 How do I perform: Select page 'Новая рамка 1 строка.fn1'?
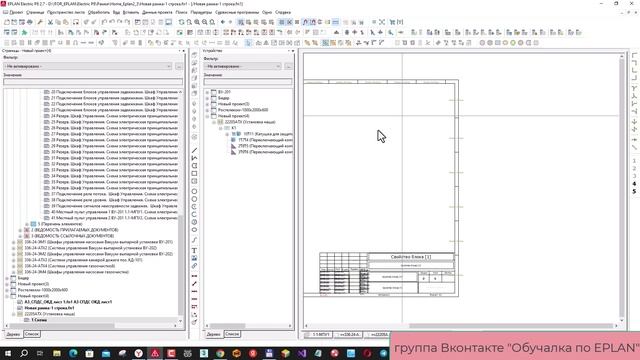[x=49, y=308]
